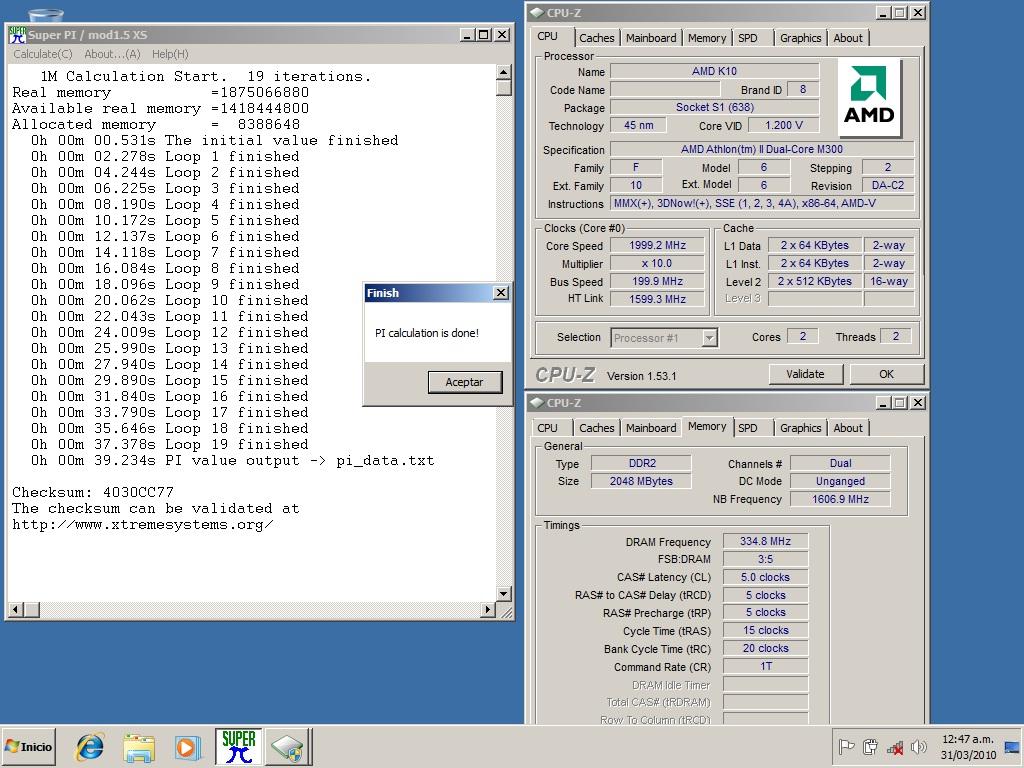Click the Core Speed value 1999.2 MHz
1024x768 pixels.
point(658,246)
